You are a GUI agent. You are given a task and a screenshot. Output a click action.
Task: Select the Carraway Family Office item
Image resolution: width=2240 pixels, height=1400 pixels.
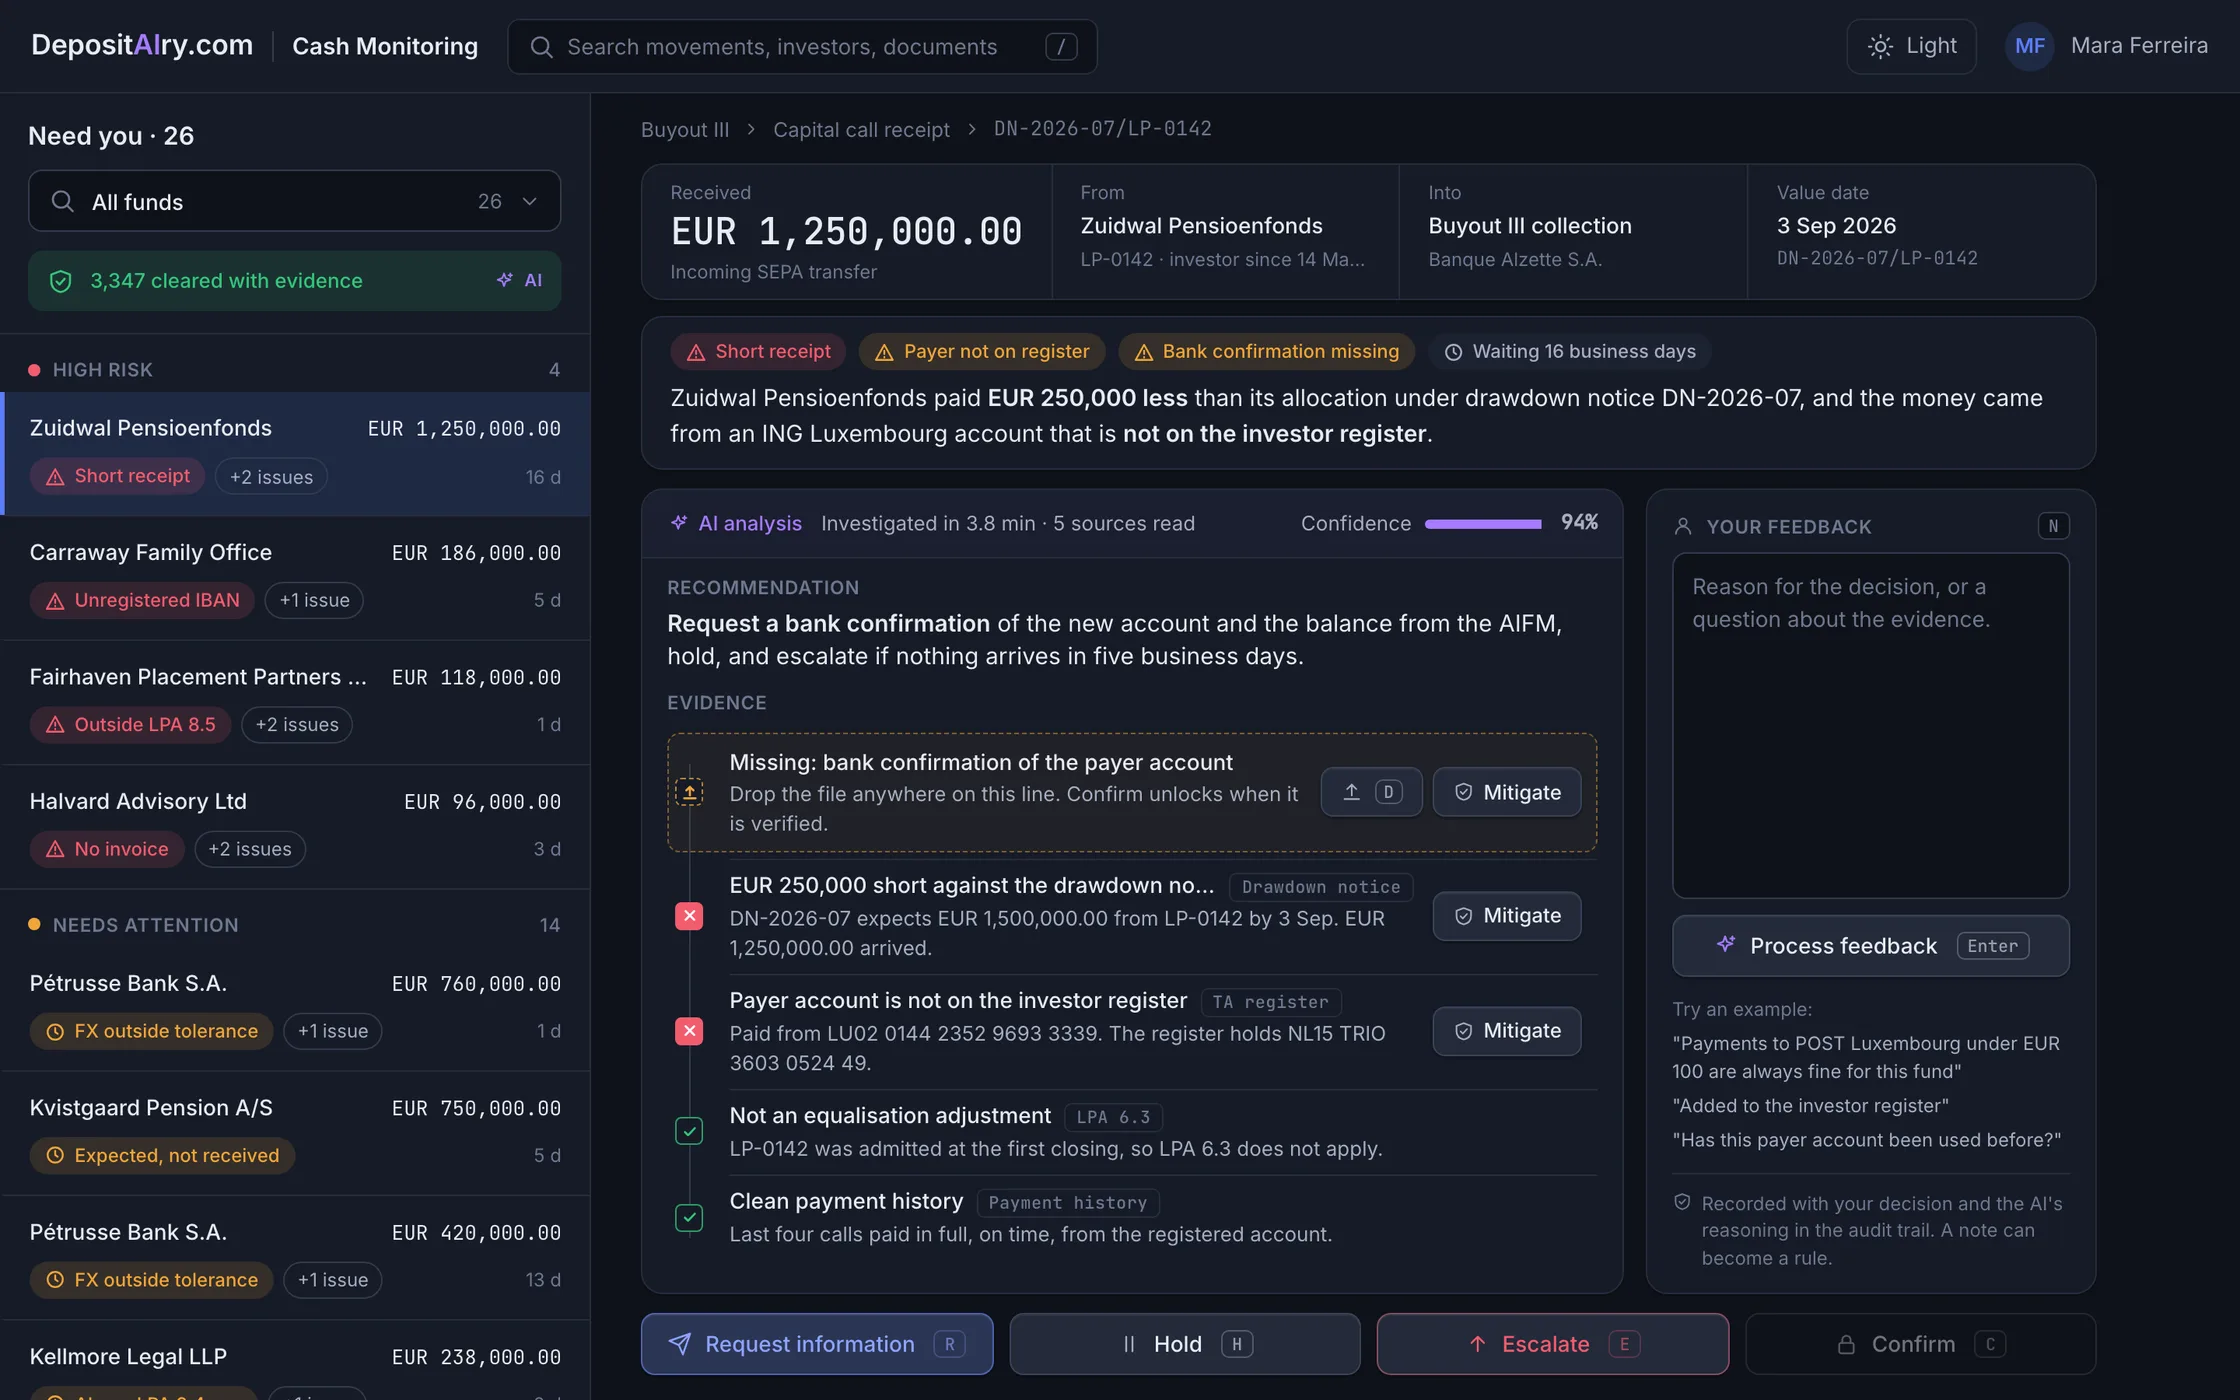pos(294,577)
